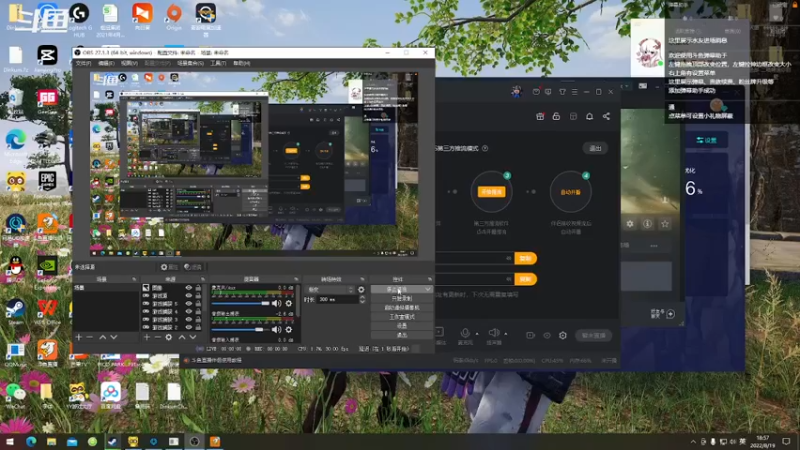Viewport: 800px width, 450px height.
Task: Move source down in Sources panel
Action: (193, 337)
